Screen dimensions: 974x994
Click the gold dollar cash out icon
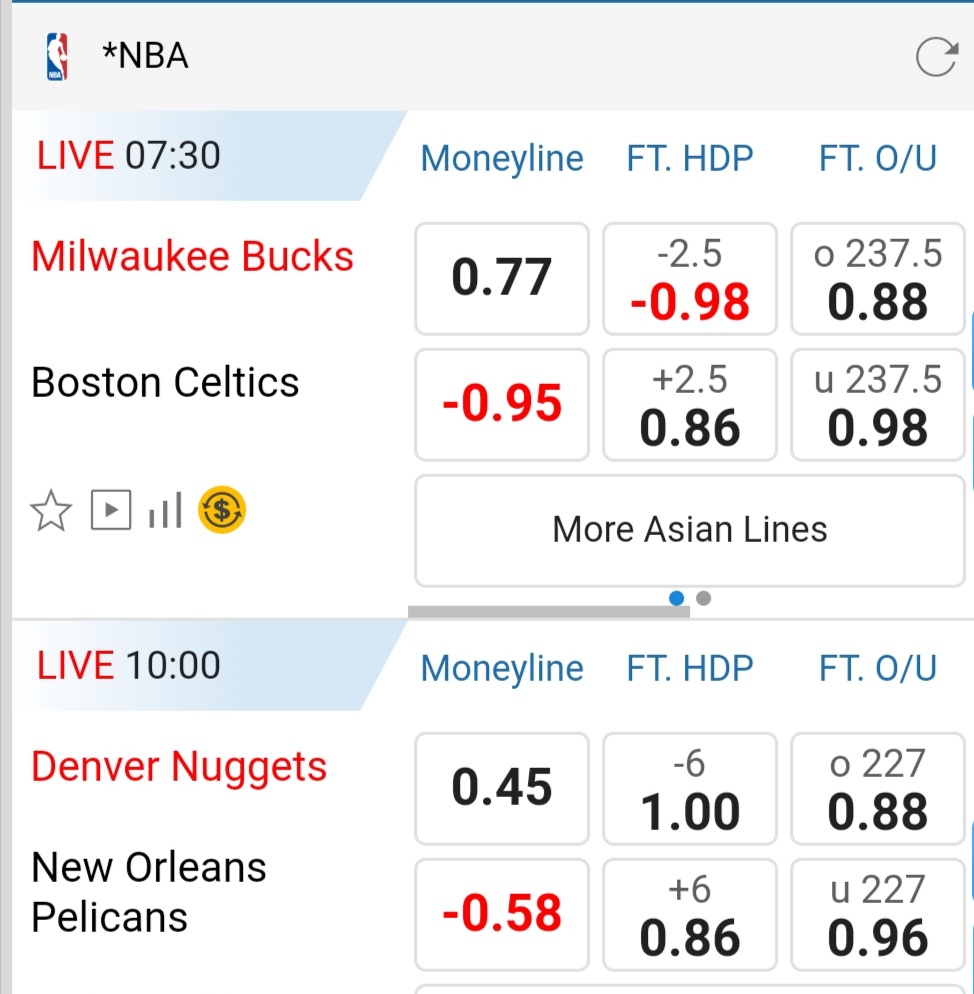(x=222, y=511)
